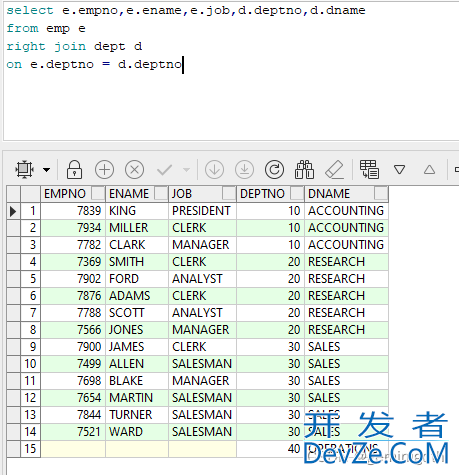459x475 pixels.
Task: Click the ADAMS name cell
Action: tap(137, 296)
